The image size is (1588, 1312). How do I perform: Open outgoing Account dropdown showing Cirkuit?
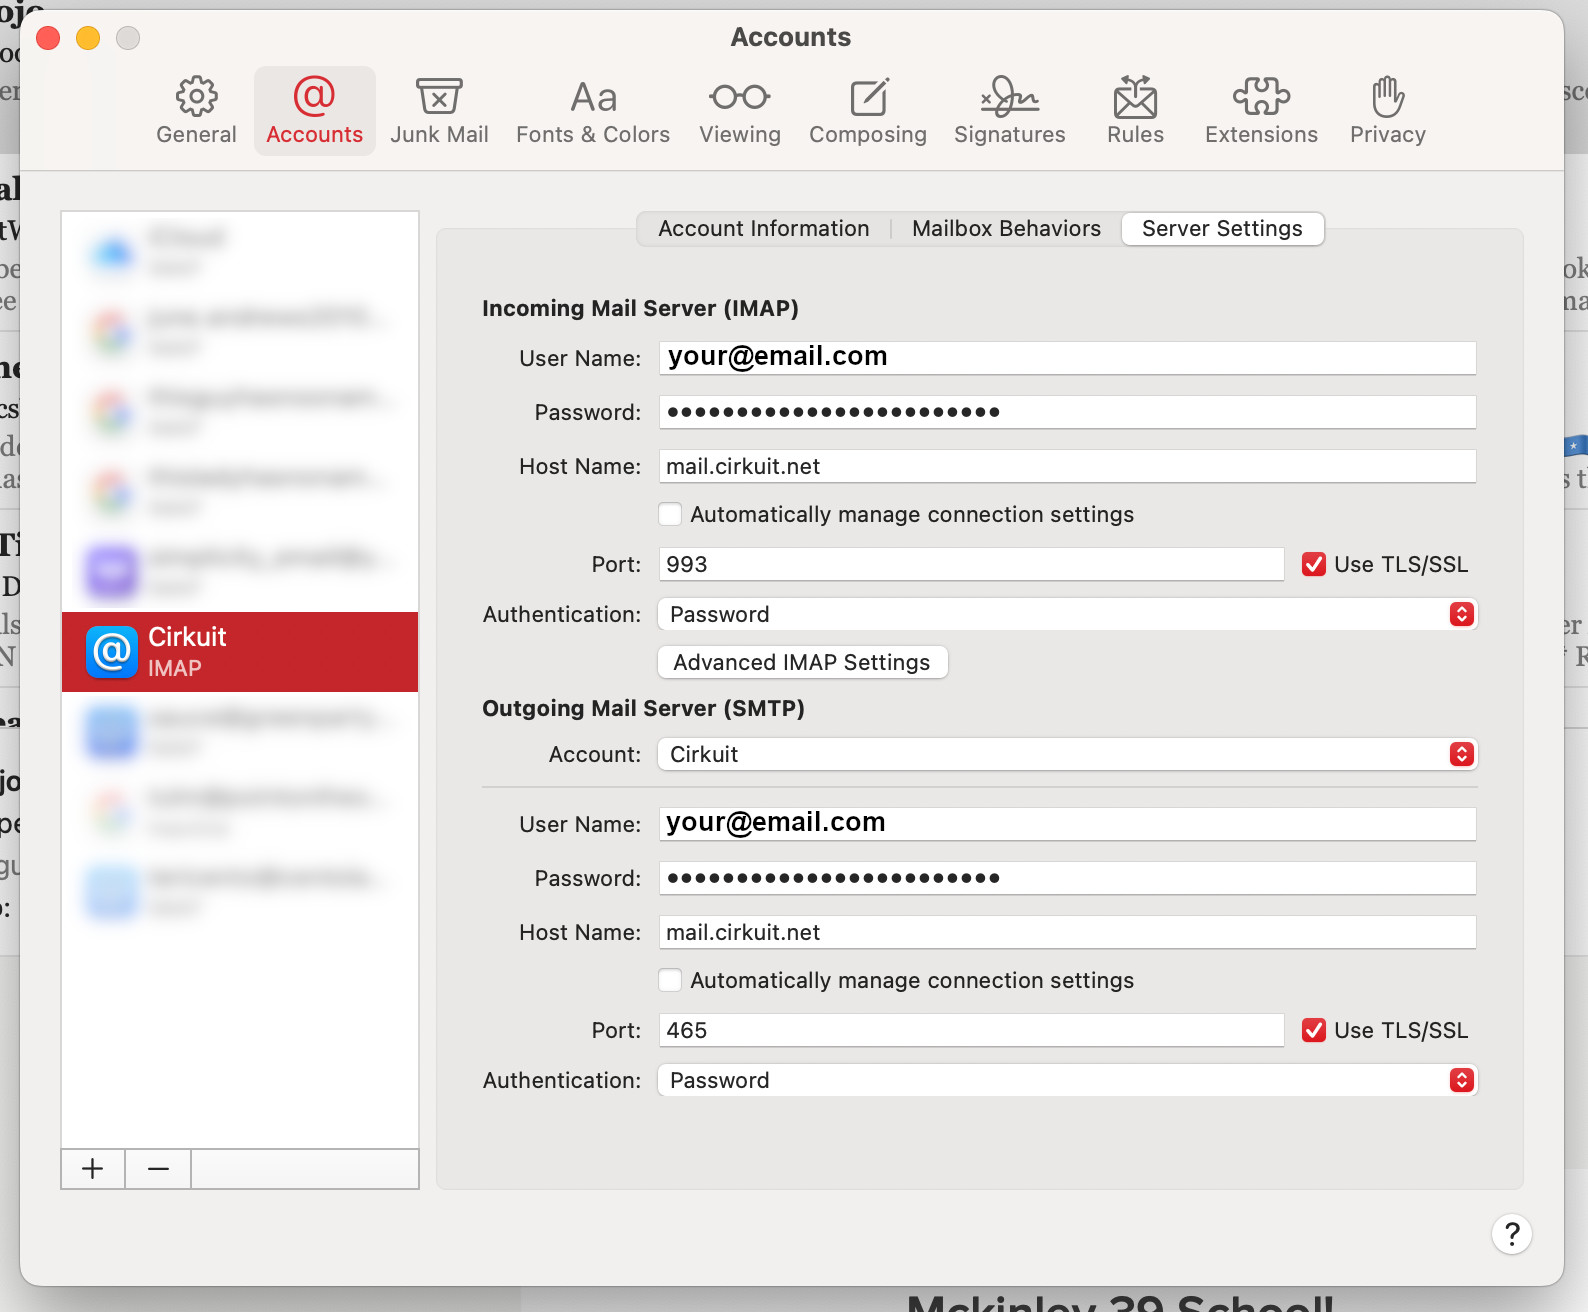coord(1067,754)
